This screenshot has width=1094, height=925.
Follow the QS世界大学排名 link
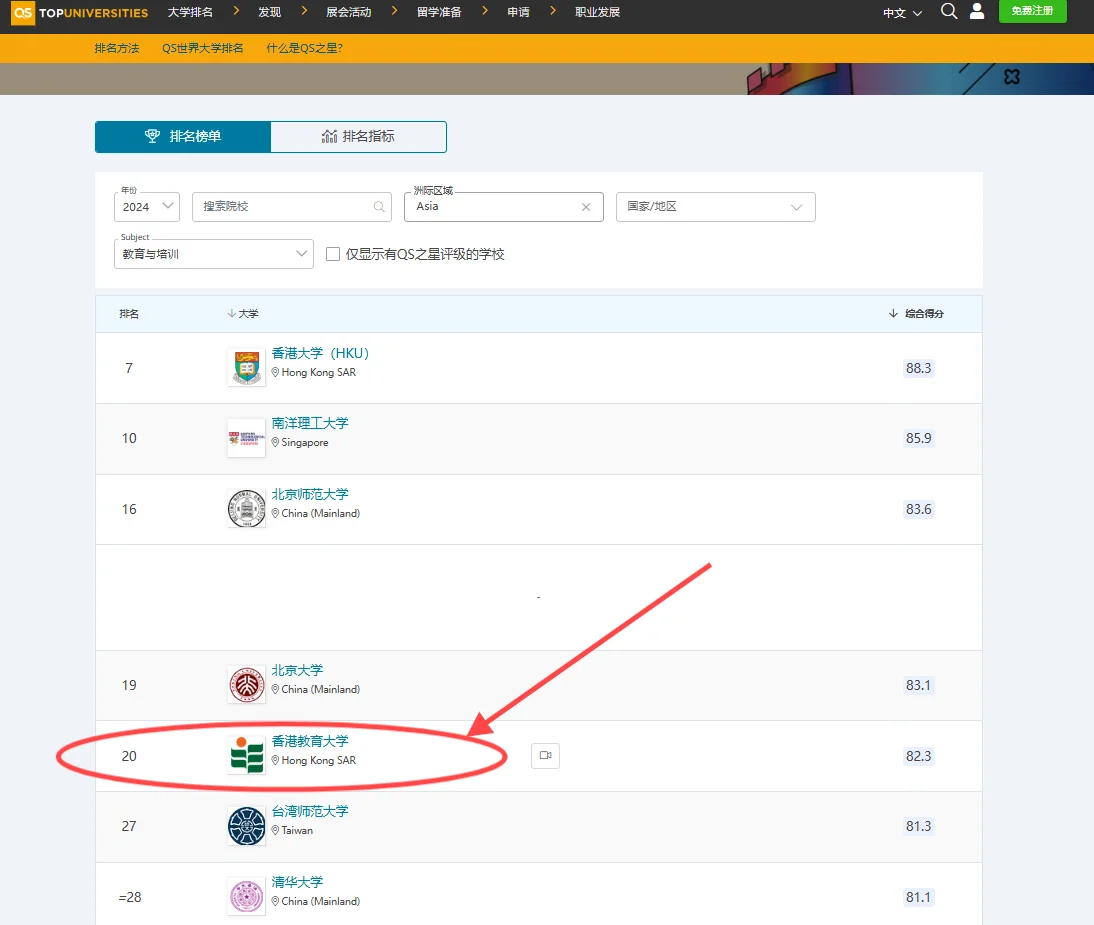click(x=202, y=48)
